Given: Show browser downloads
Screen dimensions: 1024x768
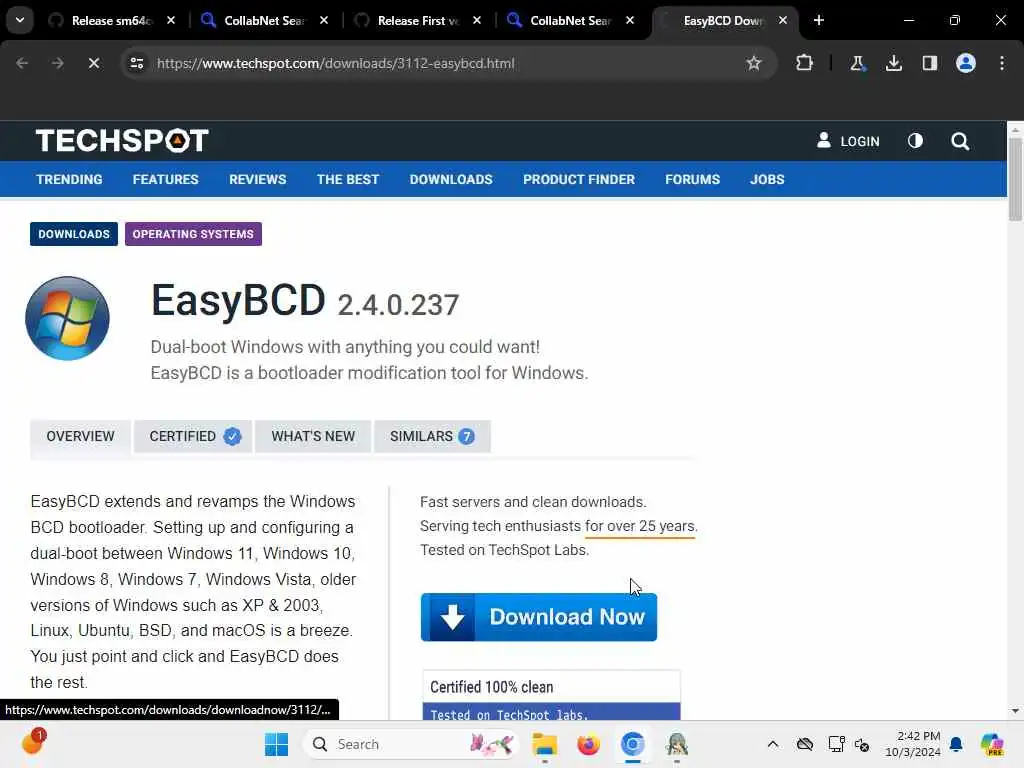Looking at the screenshot, I should pos(893,63).
